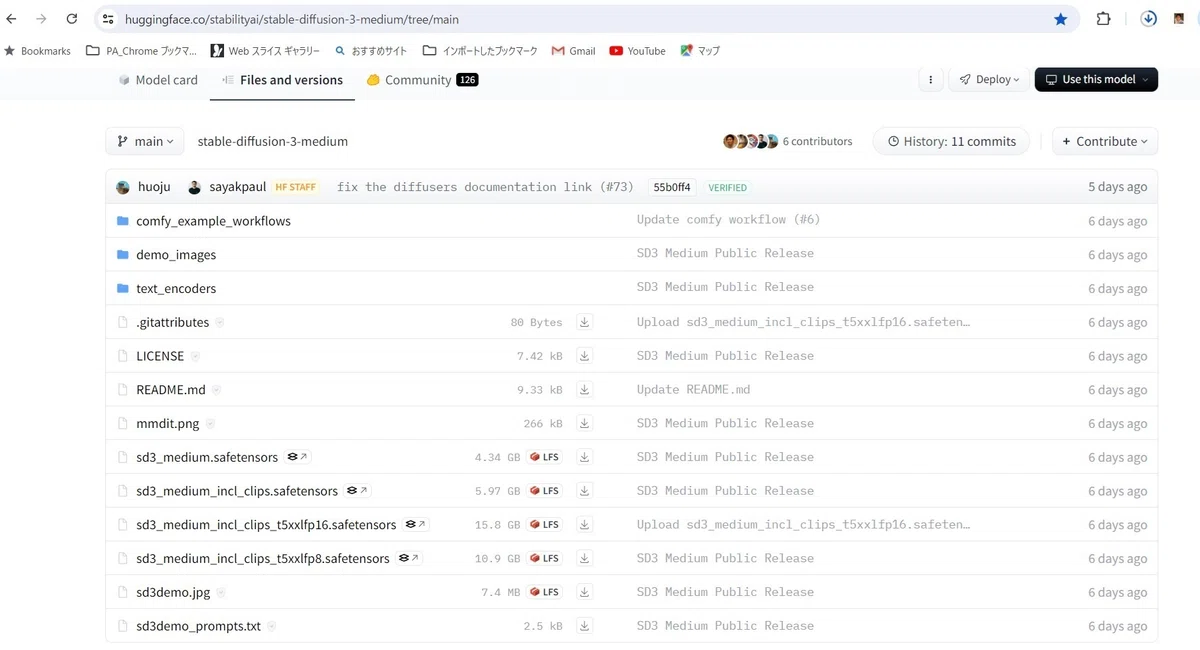Open the Gmail bookmark

(573, 50)
